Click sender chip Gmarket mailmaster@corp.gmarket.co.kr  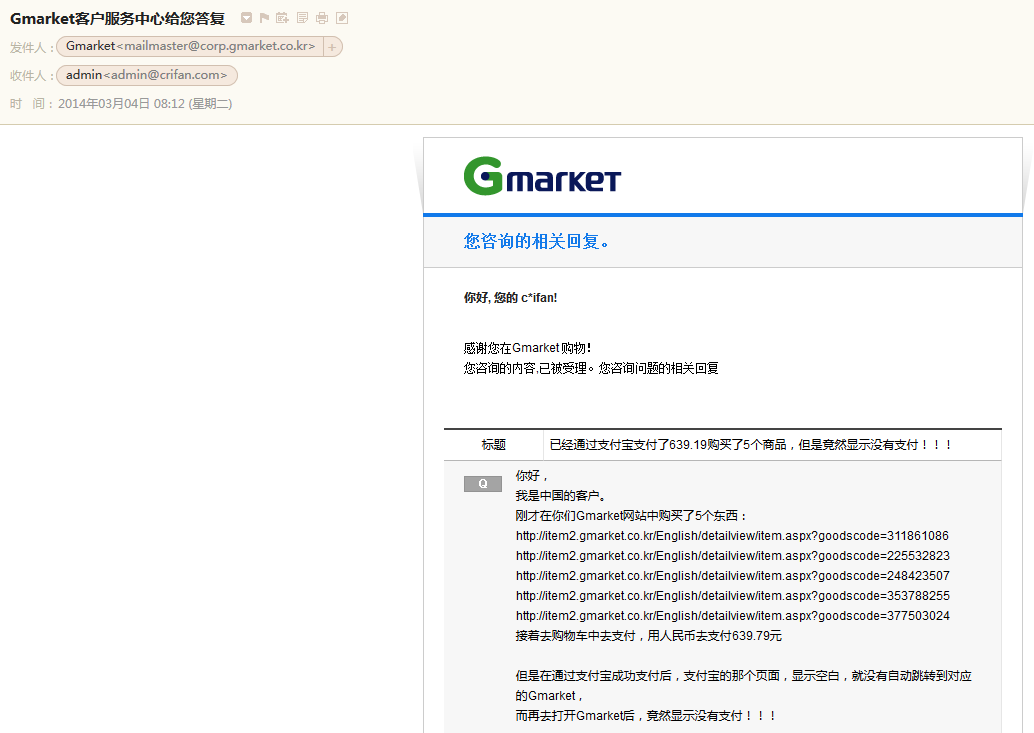pyautogui.click(x=190, y=46)
